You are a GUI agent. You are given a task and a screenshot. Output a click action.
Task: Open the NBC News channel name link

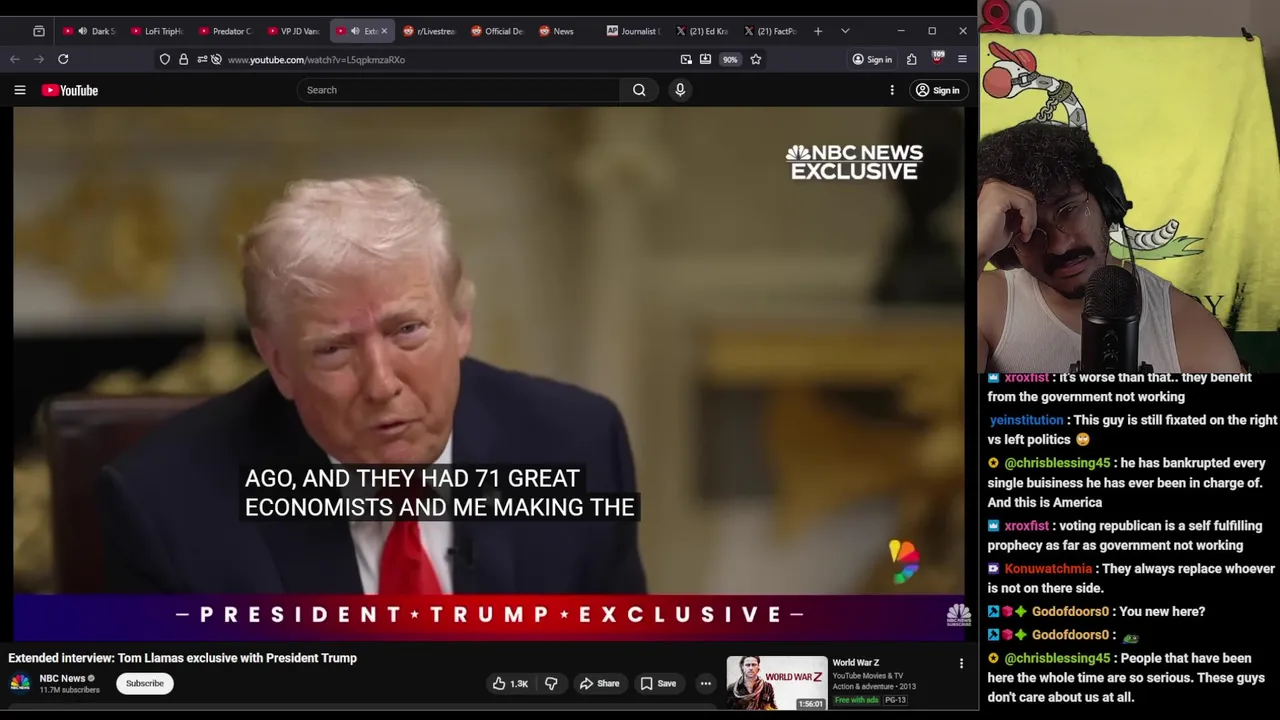tap(62, 678)
